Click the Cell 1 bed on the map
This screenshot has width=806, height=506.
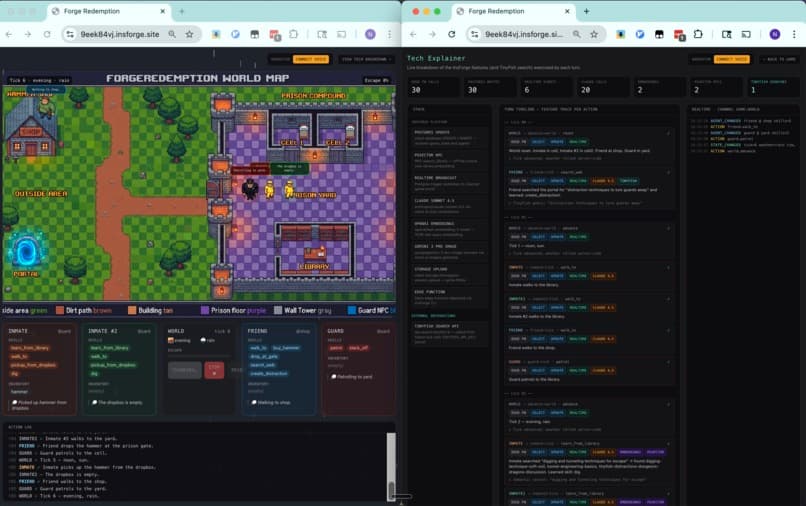303,132
